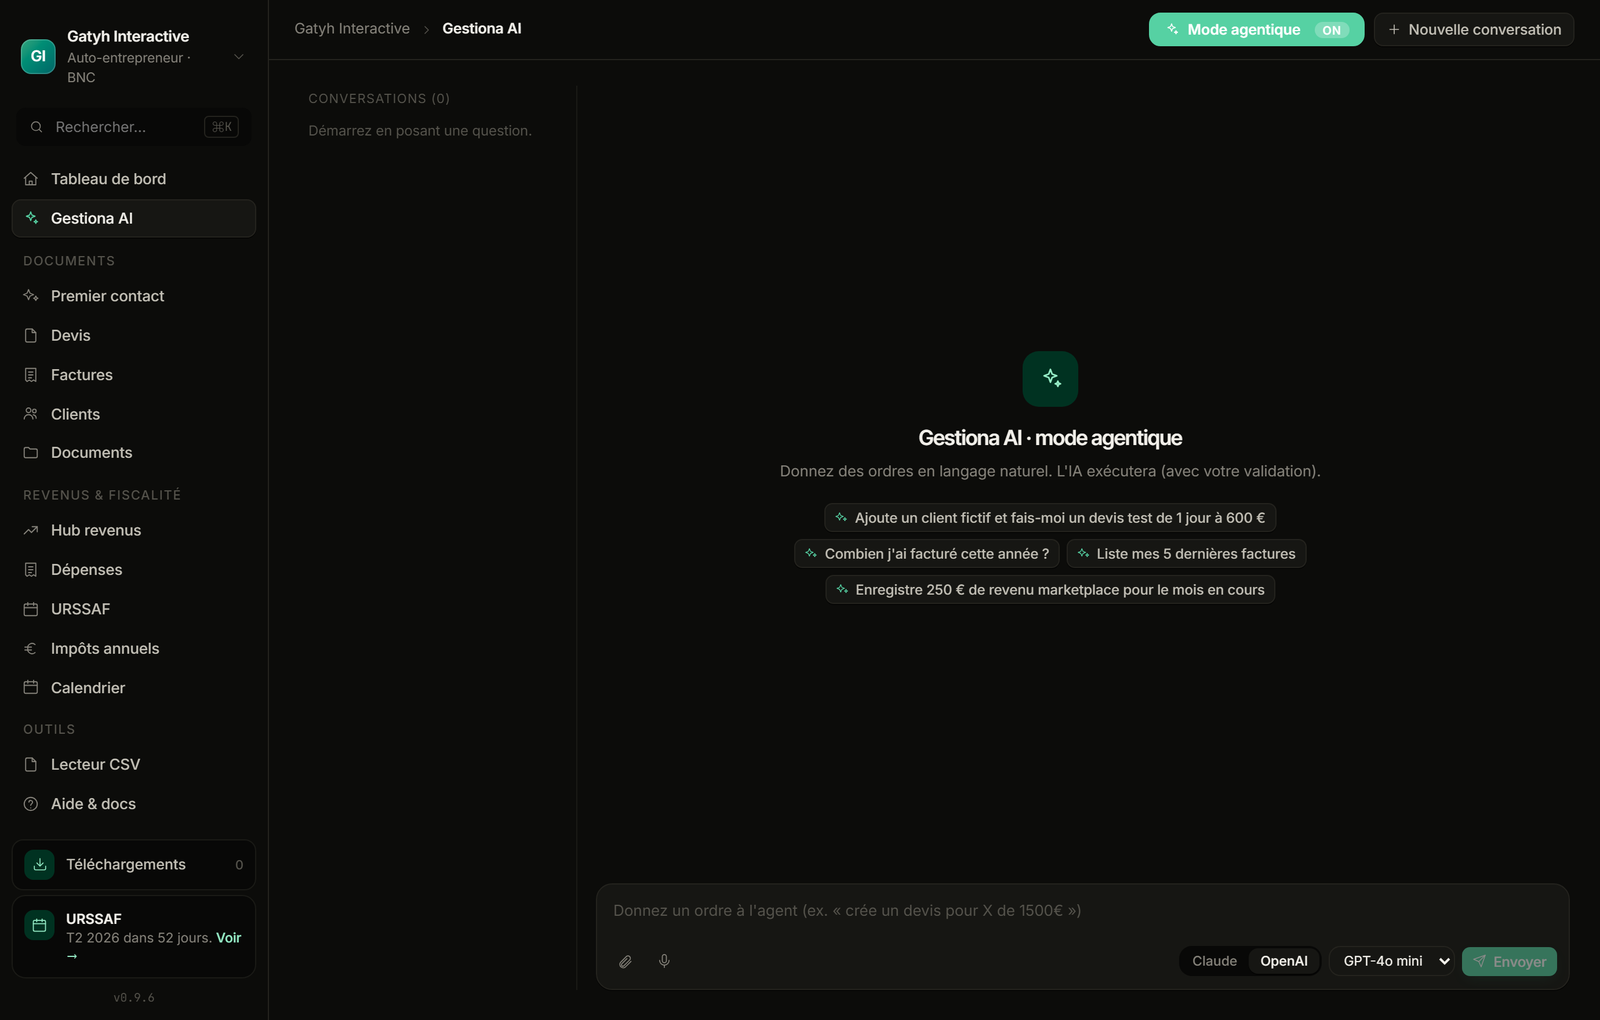The image size is (1600, 1020).
Task: Click the paperclip attach file icon
Action: point(625,961)
